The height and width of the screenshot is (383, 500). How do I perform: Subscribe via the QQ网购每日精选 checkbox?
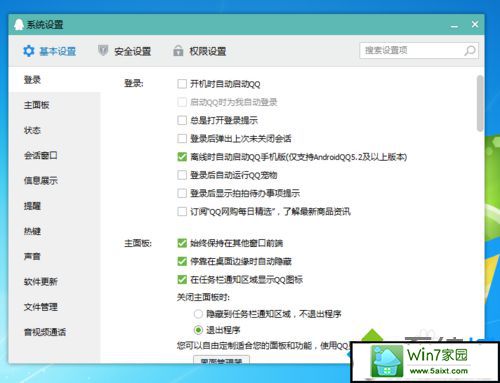tap(182, 211)
